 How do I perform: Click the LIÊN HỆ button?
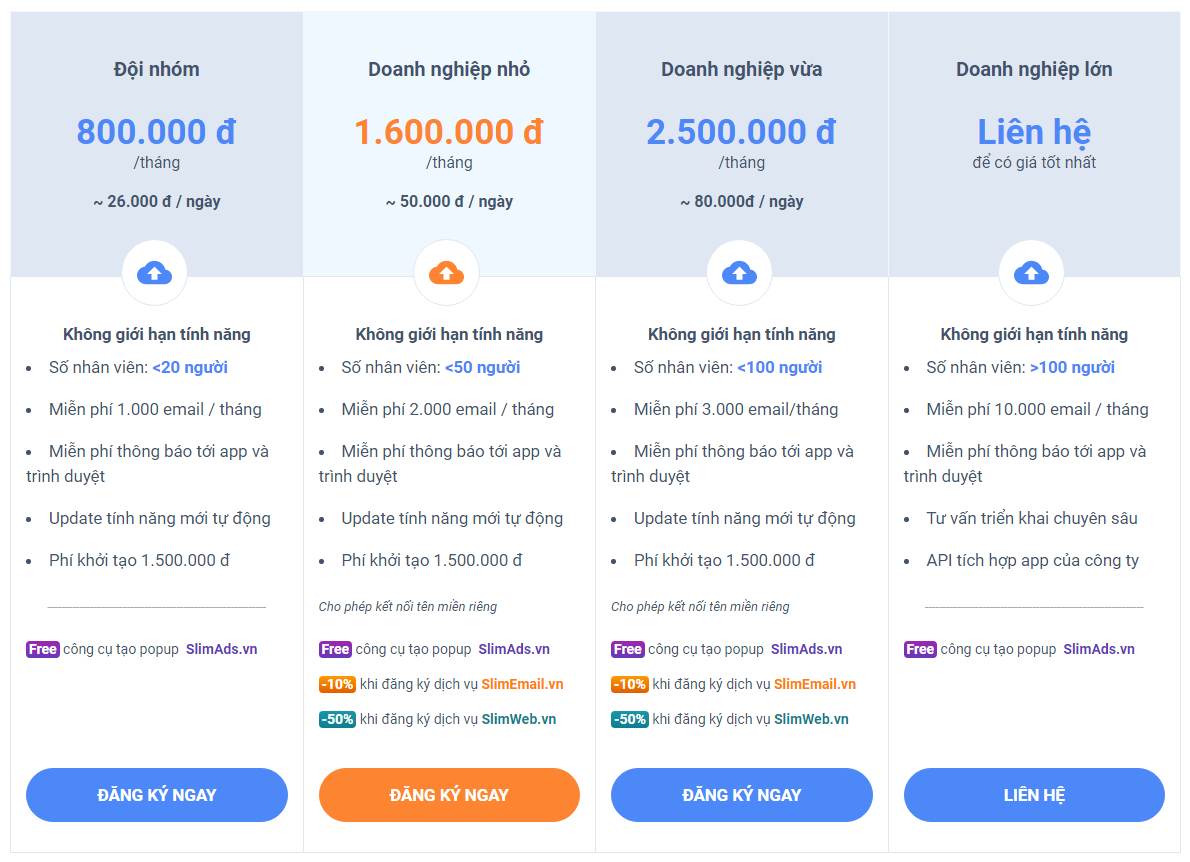(x=1034, y=794)
